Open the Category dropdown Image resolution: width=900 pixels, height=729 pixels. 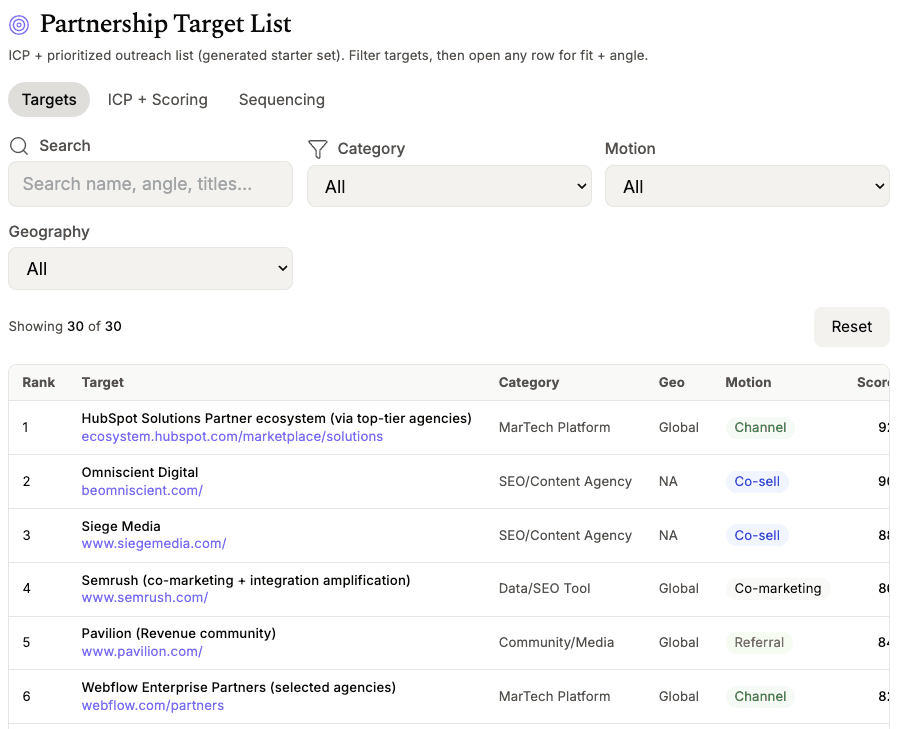[449, 186]
